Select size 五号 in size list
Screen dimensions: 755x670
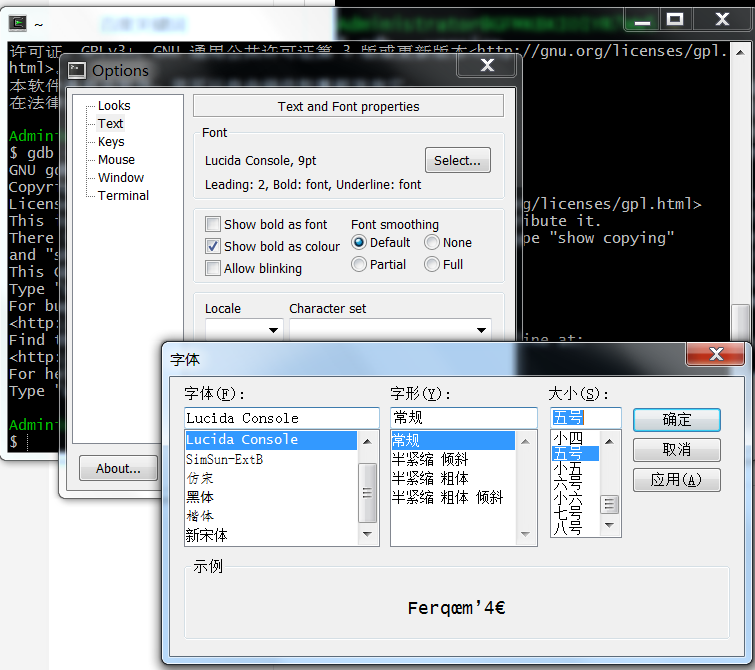[575, 453]
